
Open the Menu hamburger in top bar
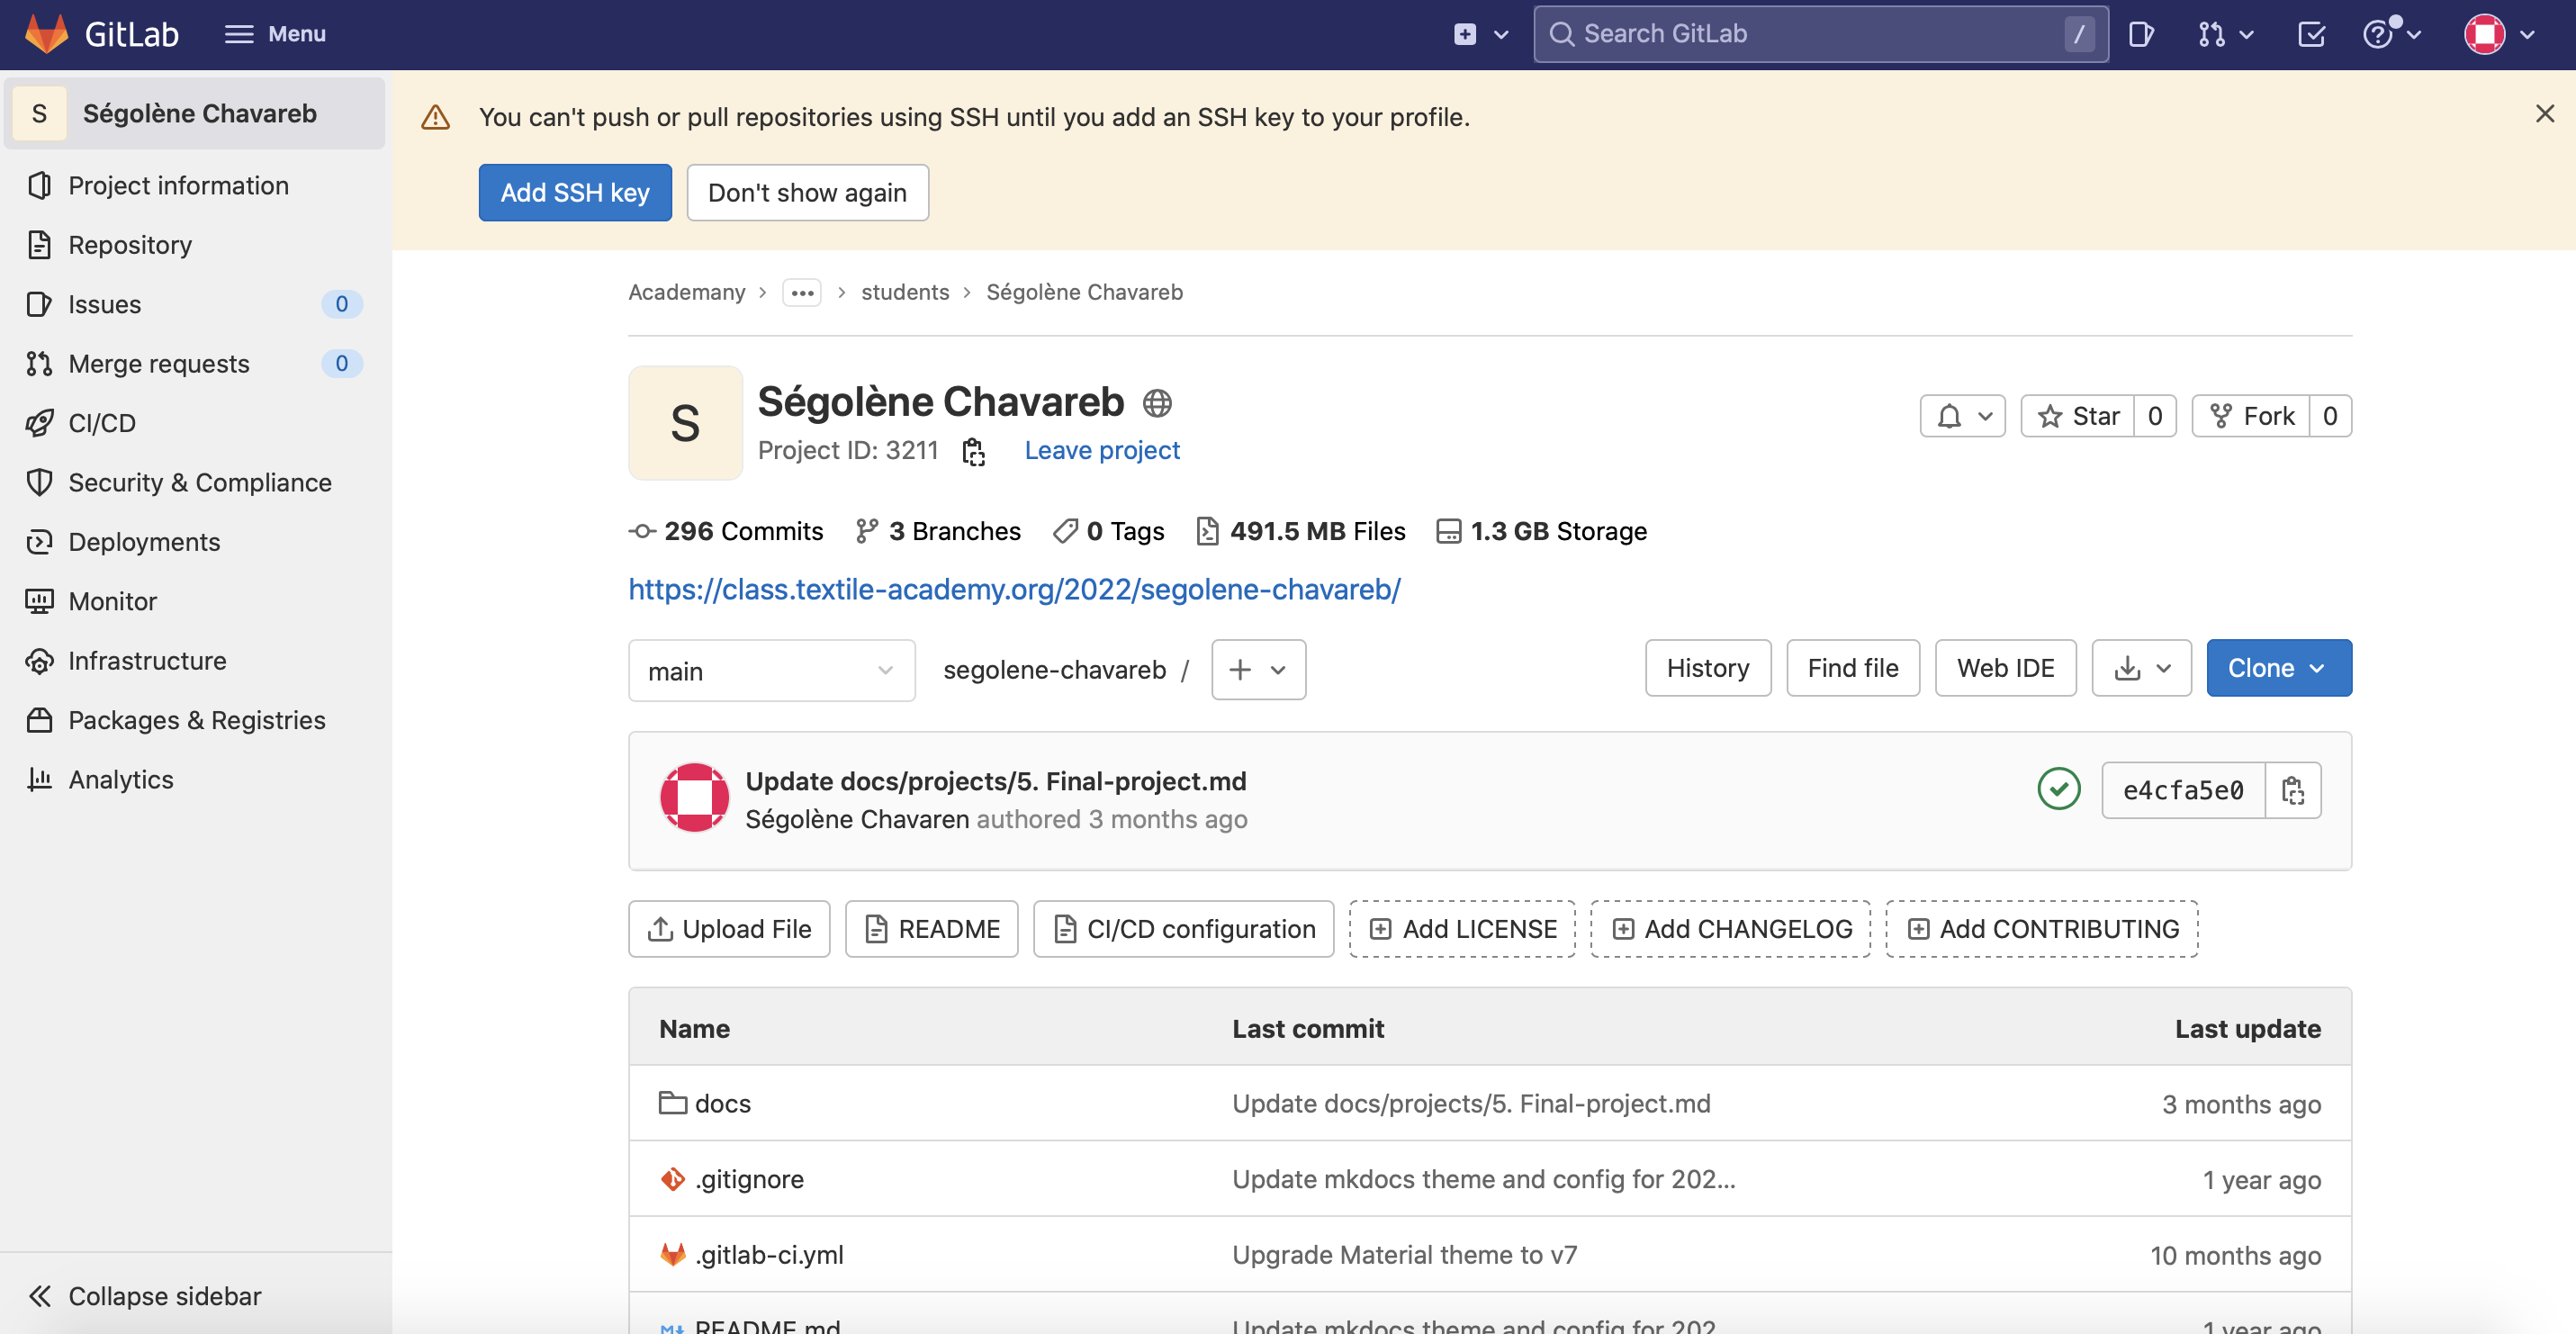point(275,34)
